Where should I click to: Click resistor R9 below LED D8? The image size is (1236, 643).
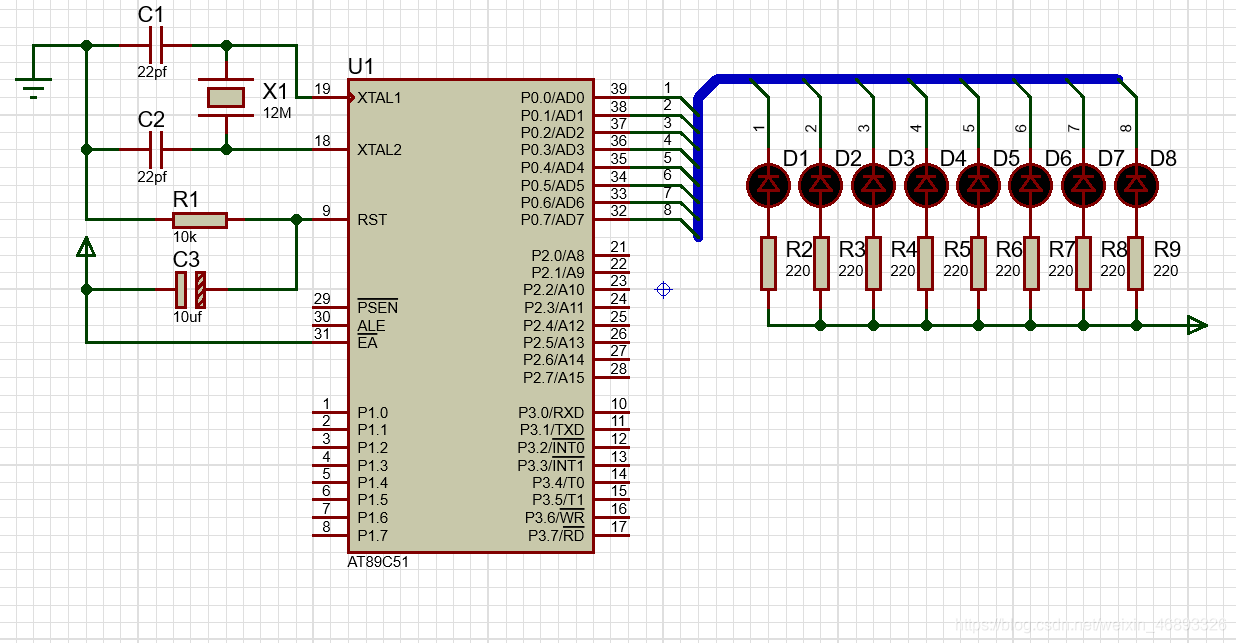tap(1135, 263)
